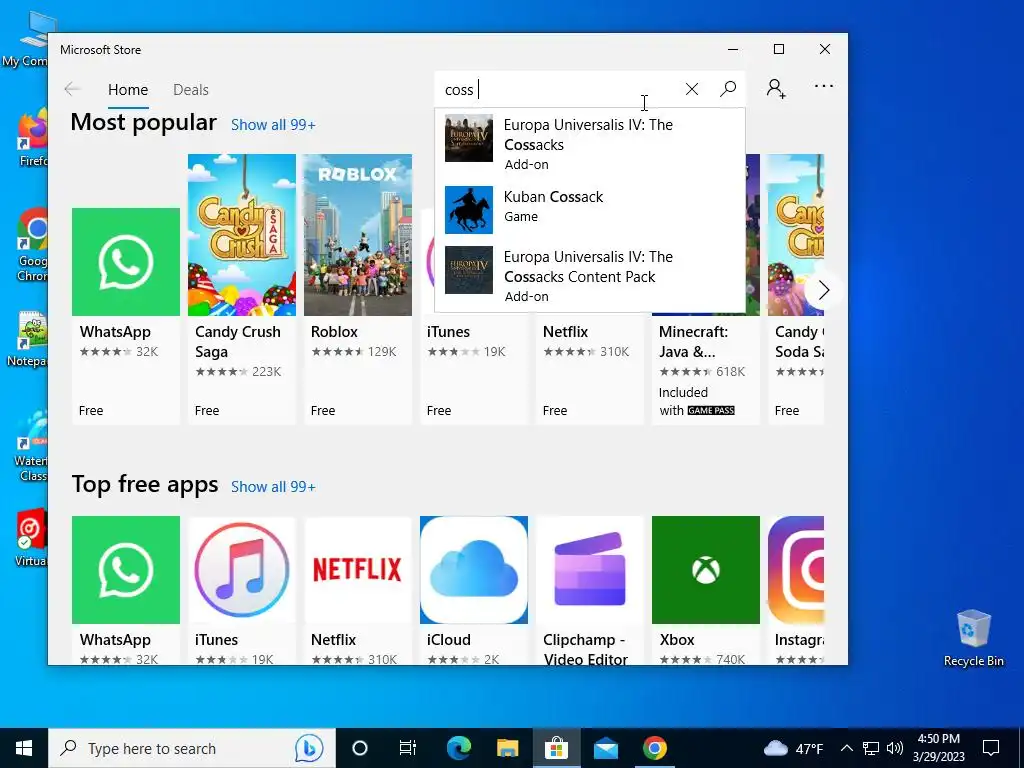
Task: Open iTunes icon in Top free apps
Action: 242,569
